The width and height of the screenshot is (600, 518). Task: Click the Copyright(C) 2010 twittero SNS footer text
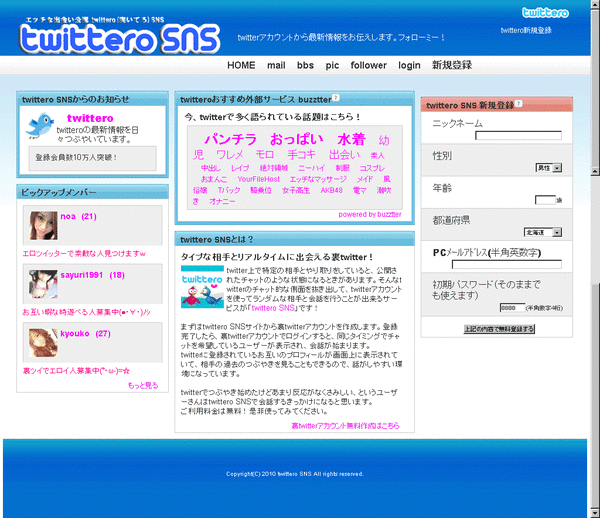pyautogui.click(x=295, y=474)
